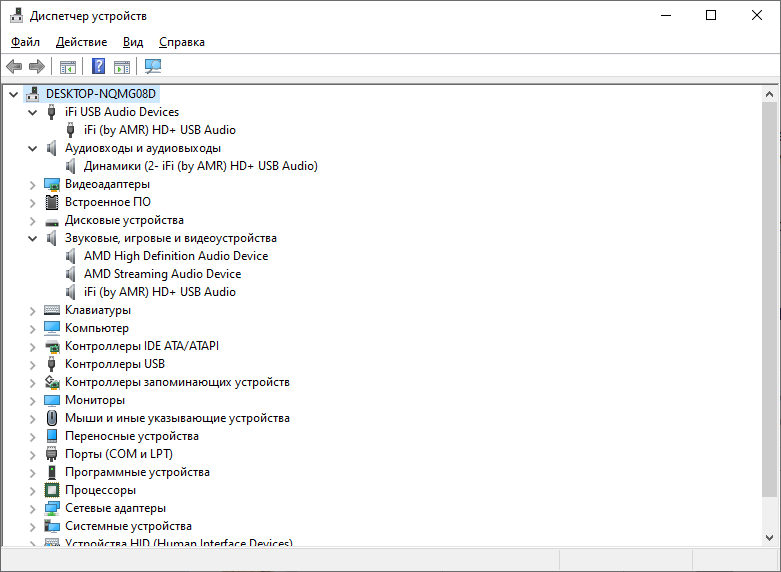Click the scrollbar up arrow
Image resolution: width=781 pixels, height=572 pixels.
770,94
